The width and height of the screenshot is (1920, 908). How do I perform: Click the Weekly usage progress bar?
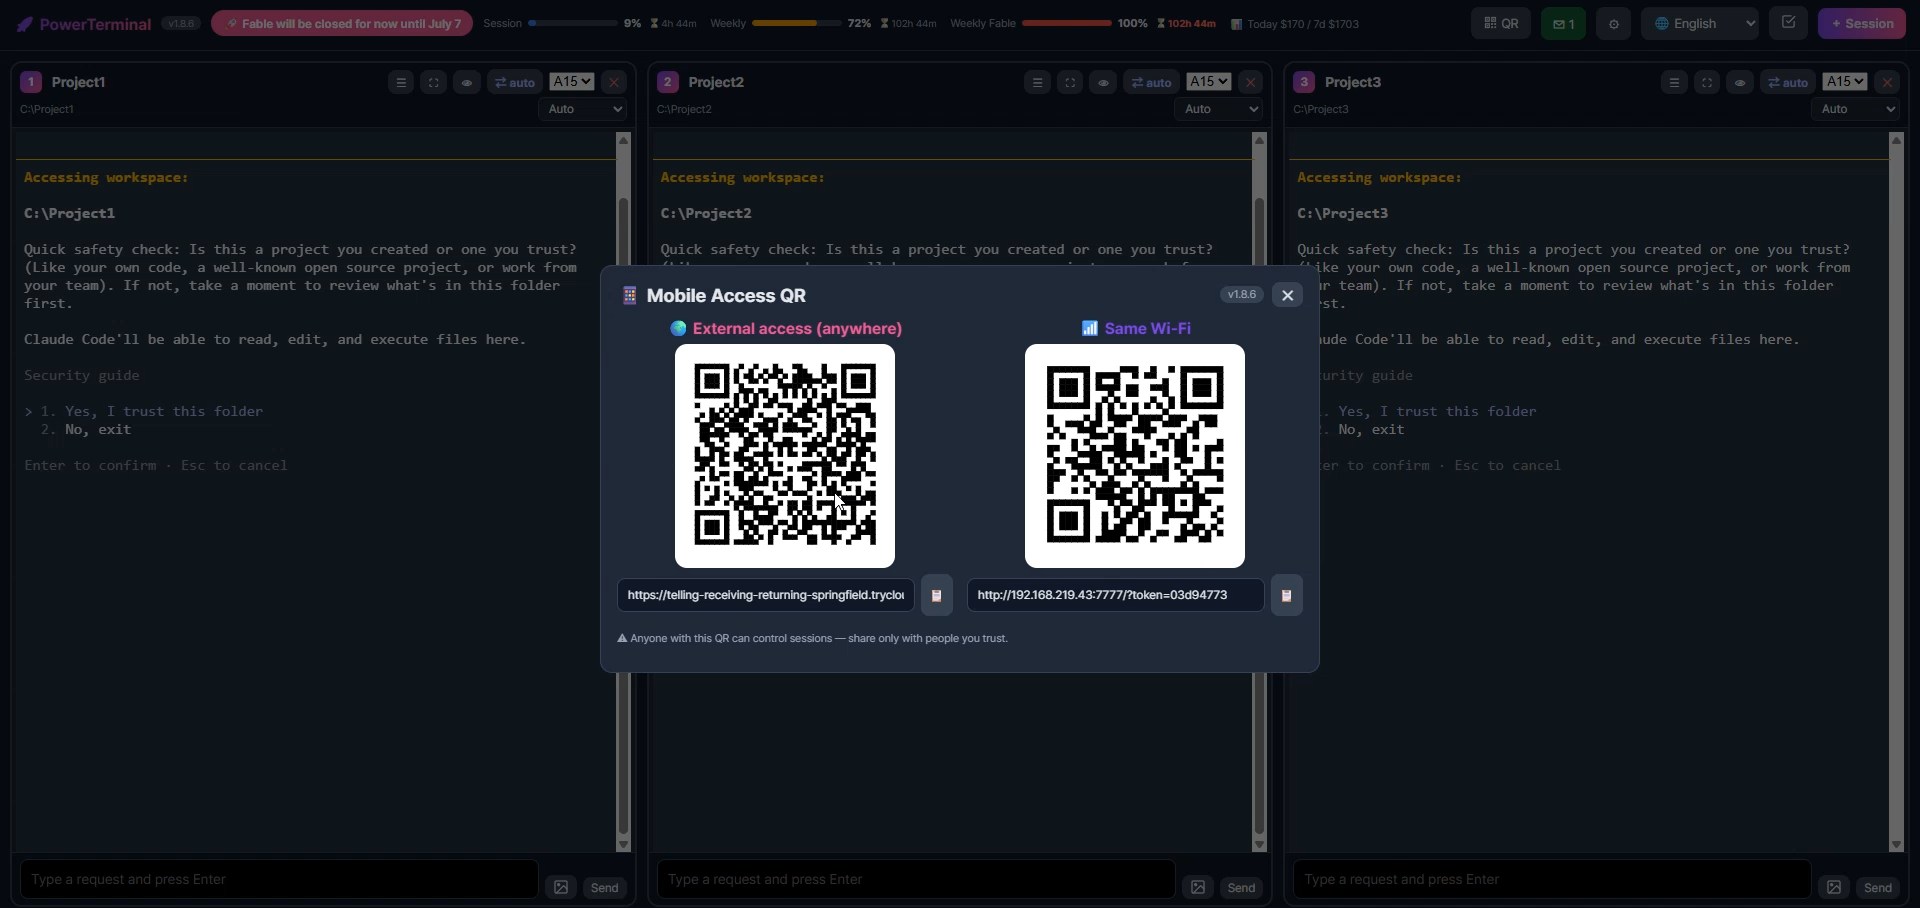click(x=796, y=23)
